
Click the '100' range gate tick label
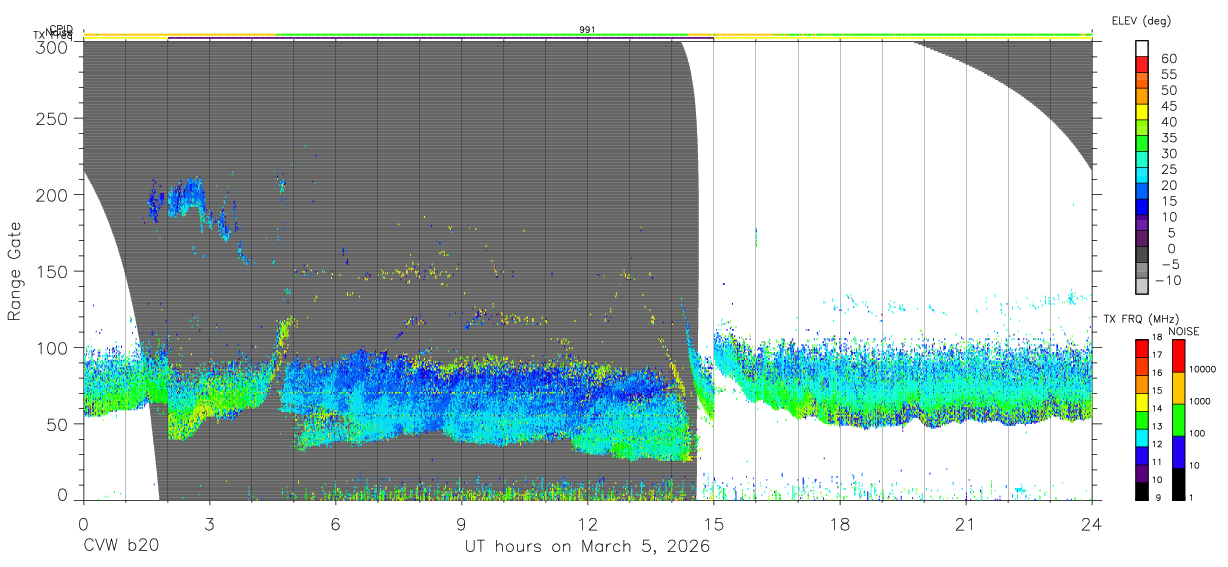[50, 347]
